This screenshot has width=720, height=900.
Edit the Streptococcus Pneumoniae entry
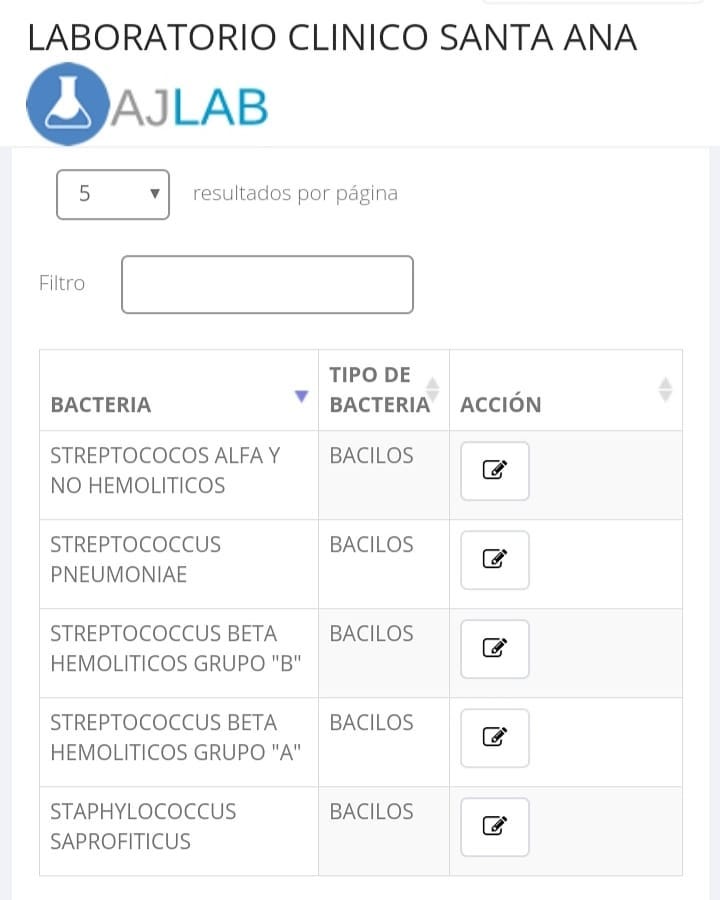[x=494, y=560]
